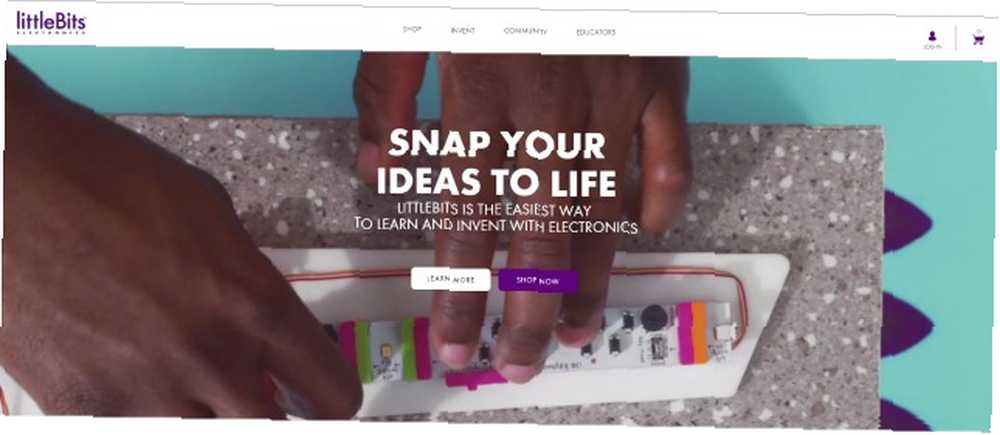The image size is (1000, 435).
Task: Click the white LEARN MORE button
Action: 451,279
